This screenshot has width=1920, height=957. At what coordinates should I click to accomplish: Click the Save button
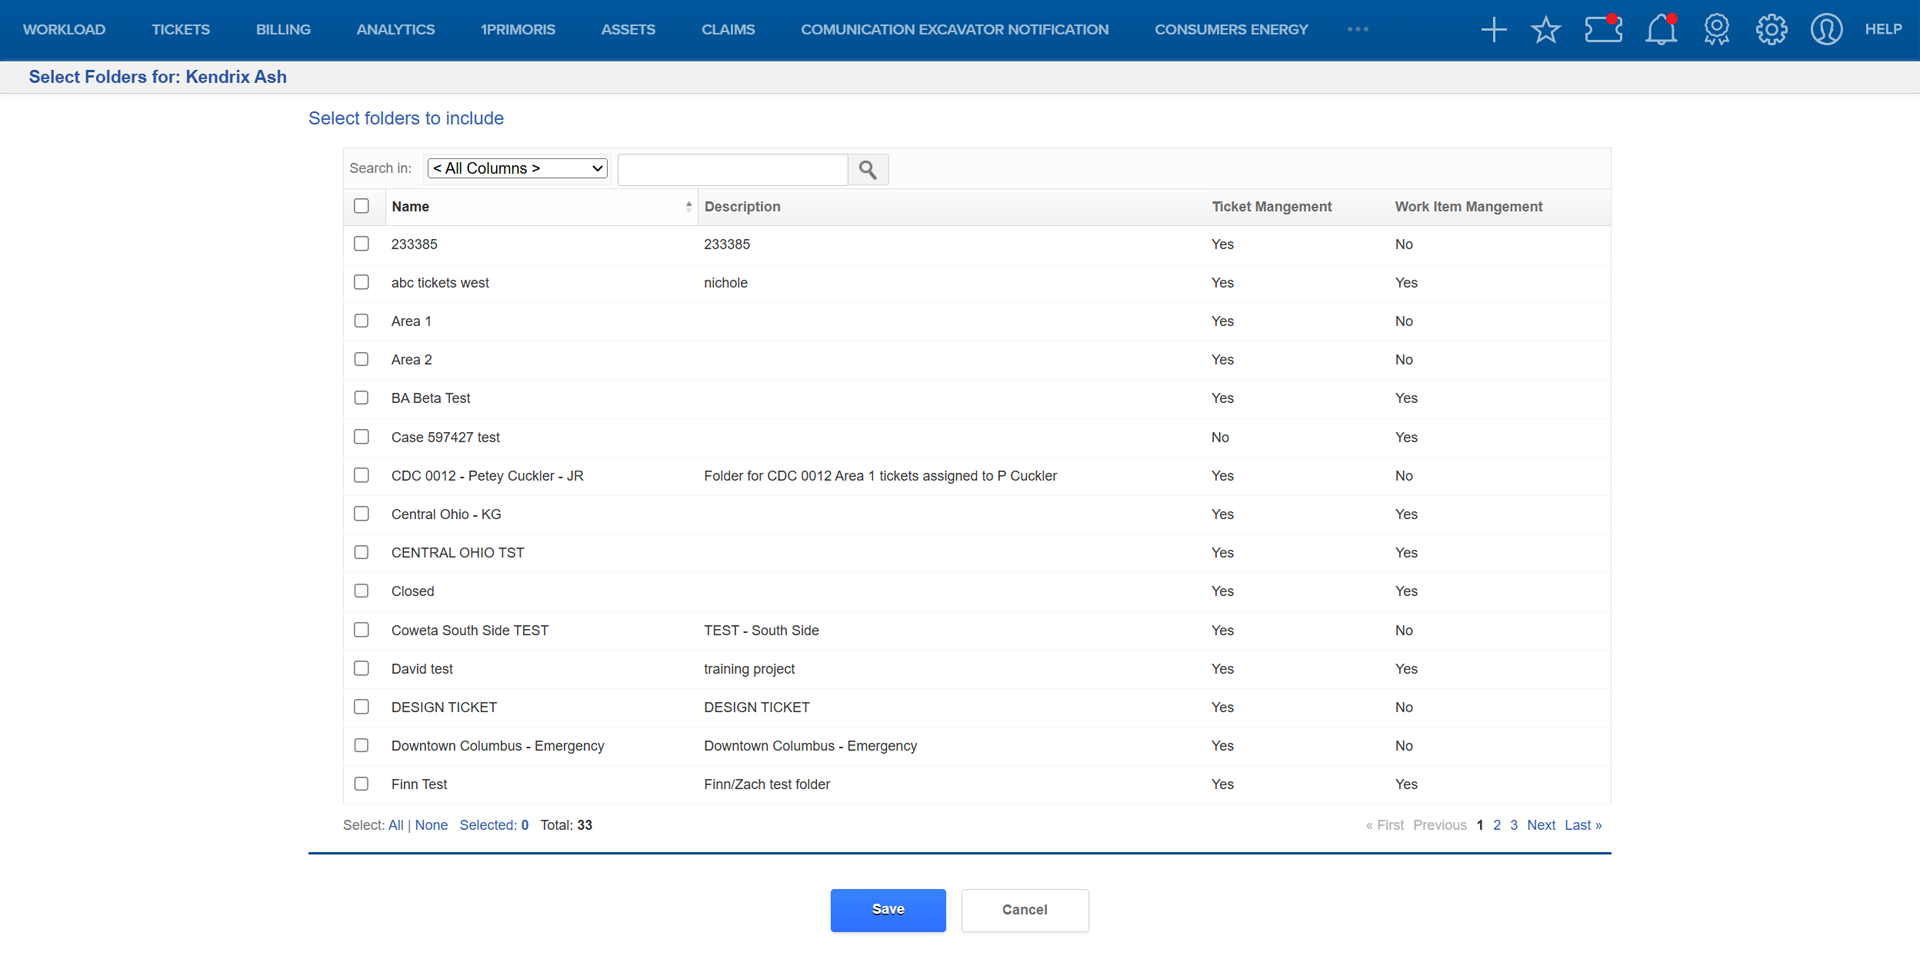point(888,910)
